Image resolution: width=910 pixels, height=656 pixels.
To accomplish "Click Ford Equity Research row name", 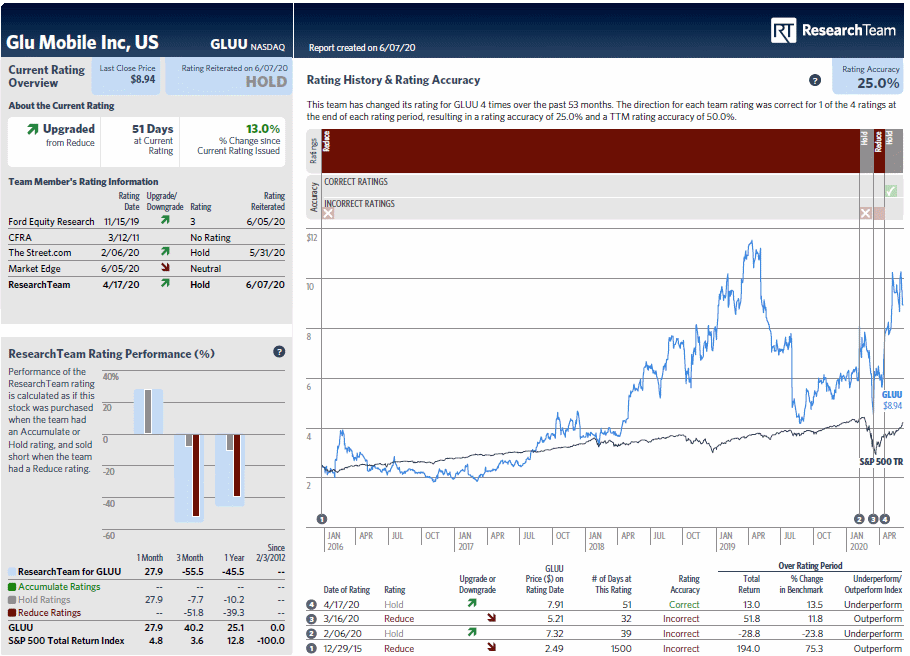I will pyautogui.click(x=51, y=222).
